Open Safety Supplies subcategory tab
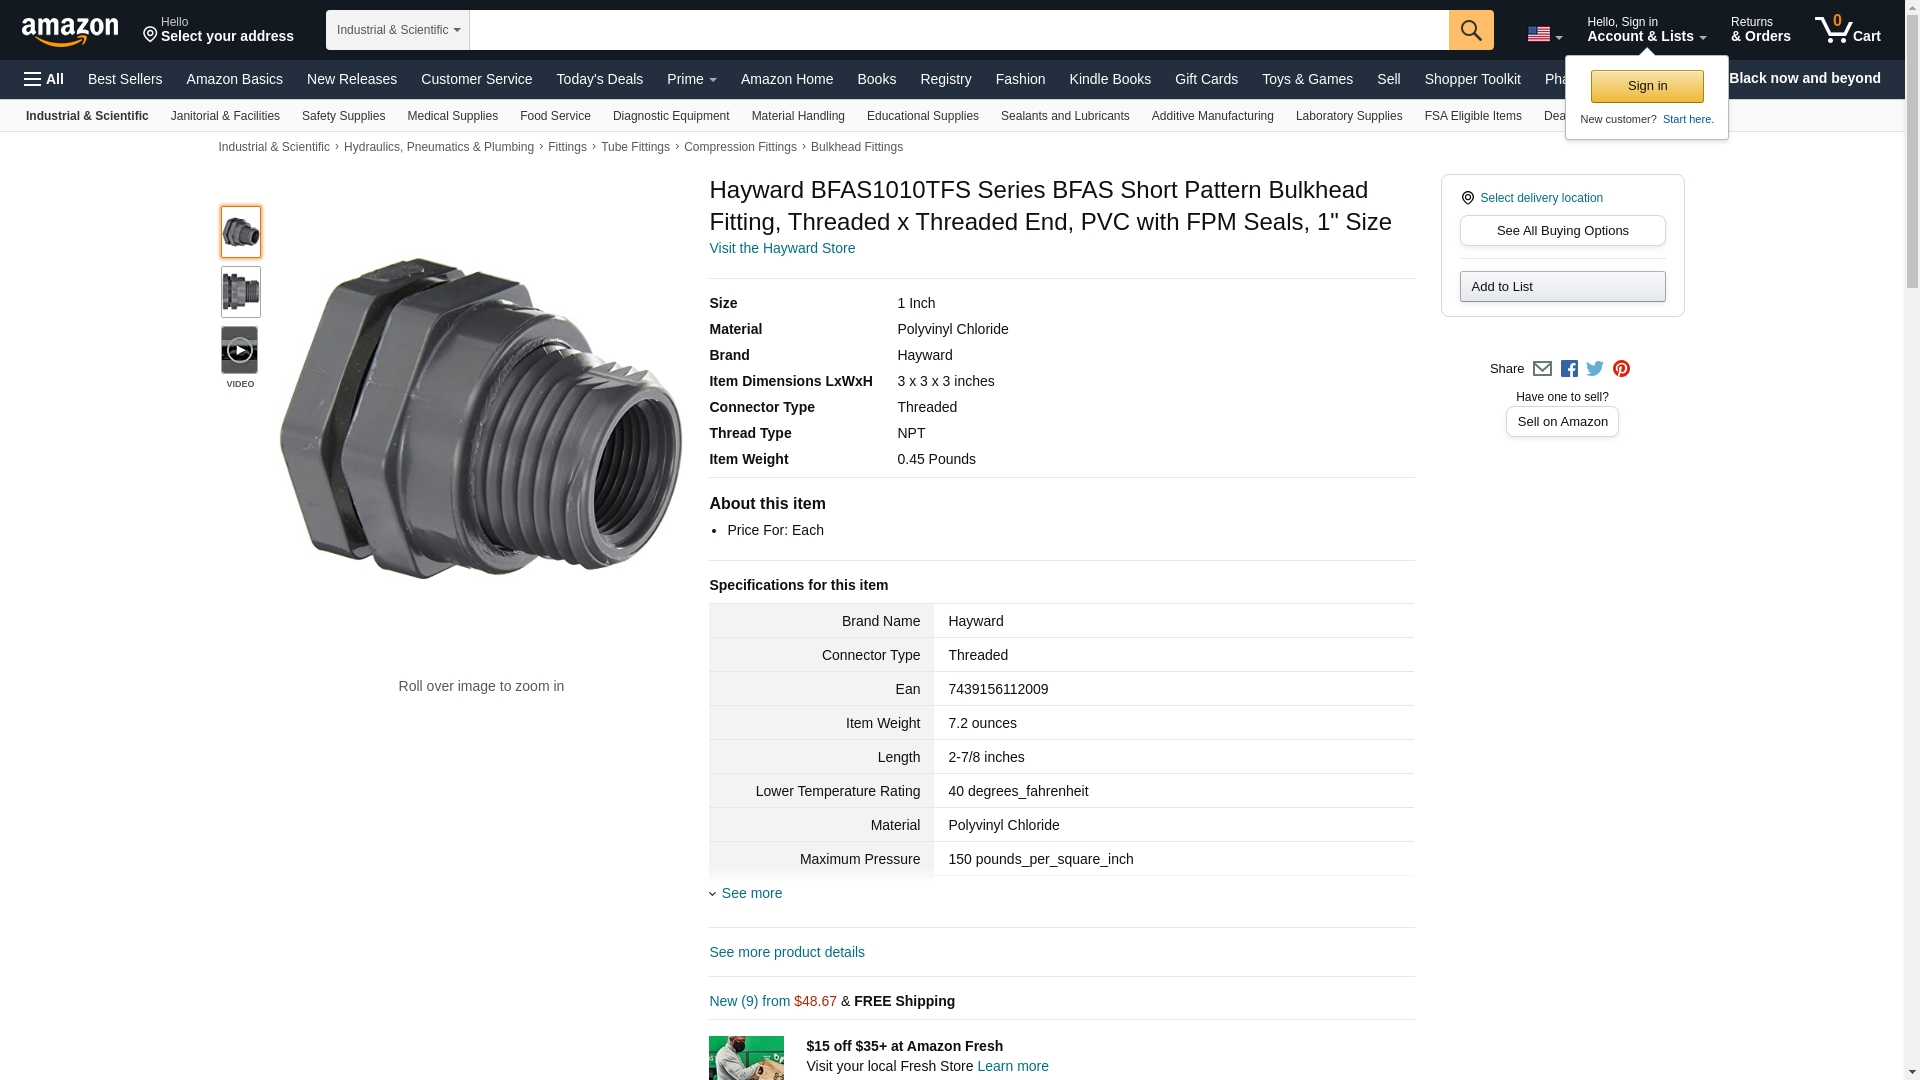The width and height of the screenshot is (1920, 1080). pos(343,116)
